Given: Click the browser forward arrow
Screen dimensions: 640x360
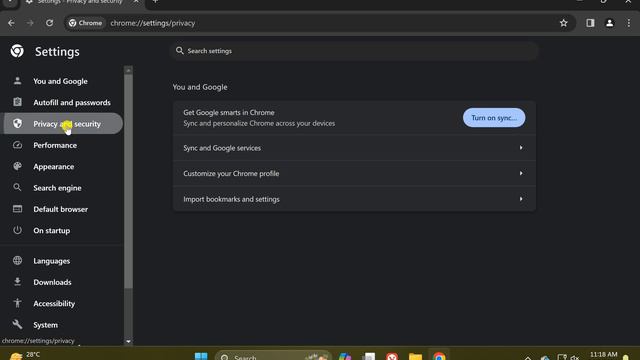Looking at the screenshot, I should [30, 23].
